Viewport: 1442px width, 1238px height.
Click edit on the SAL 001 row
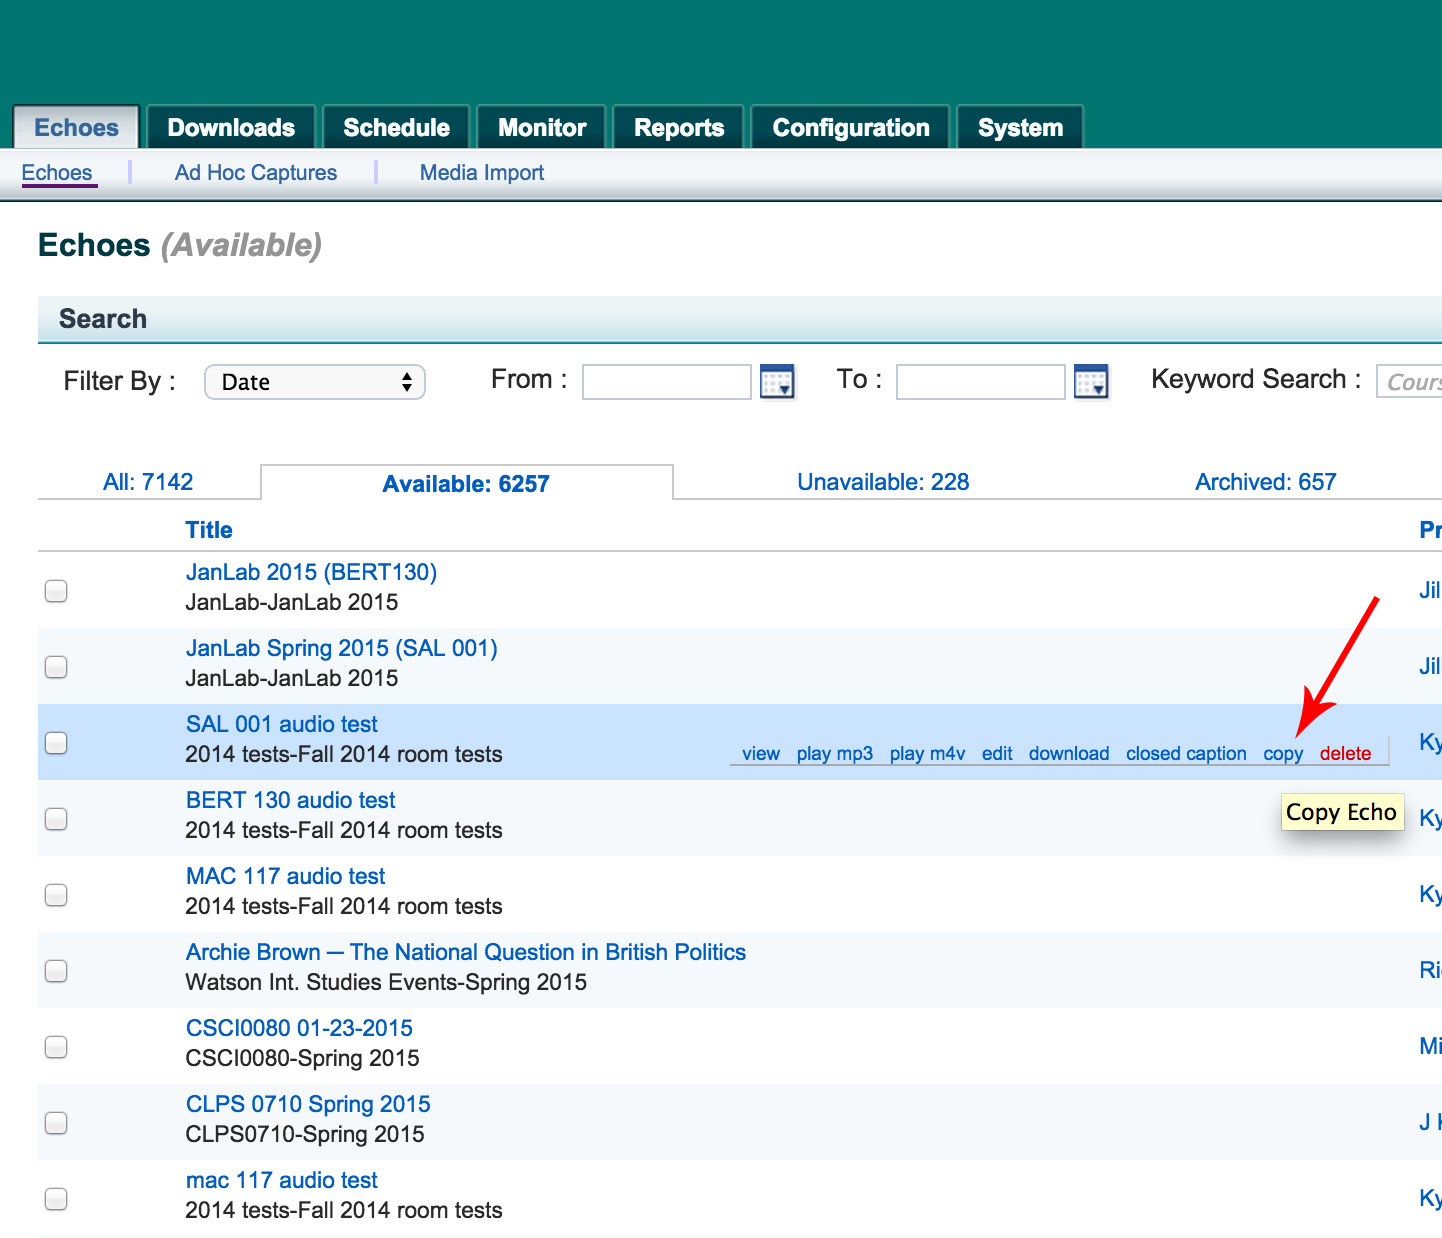(997, 754)
